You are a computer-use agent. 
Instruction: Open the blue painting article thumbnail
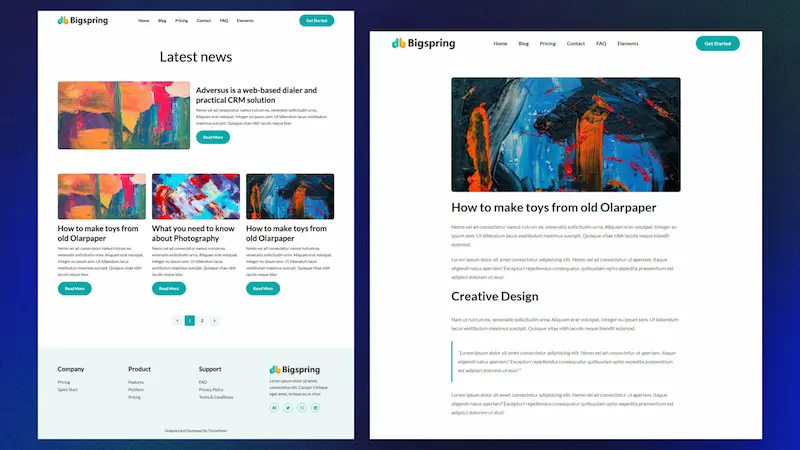[x=290, y=196]
